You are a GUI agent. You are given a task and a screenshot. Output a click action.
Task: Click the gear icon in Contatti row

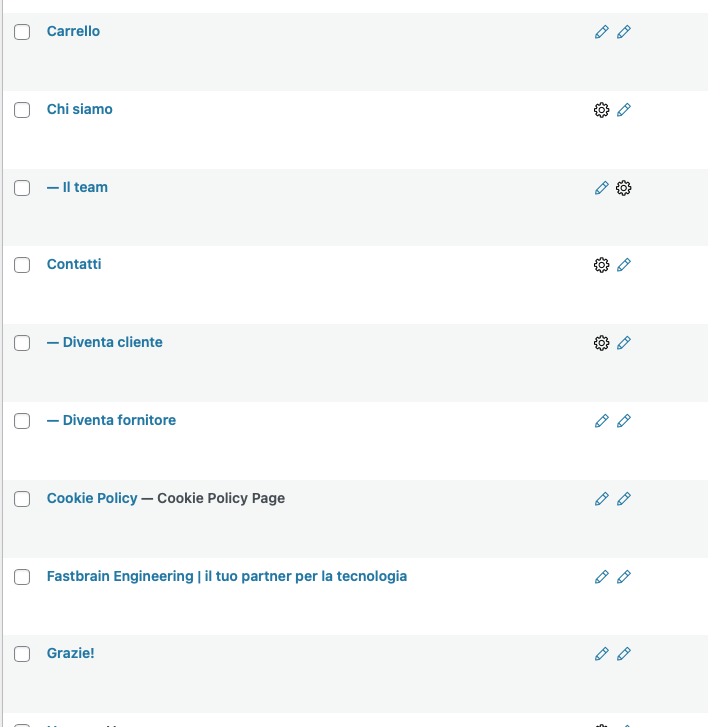(x=601, y=265)
